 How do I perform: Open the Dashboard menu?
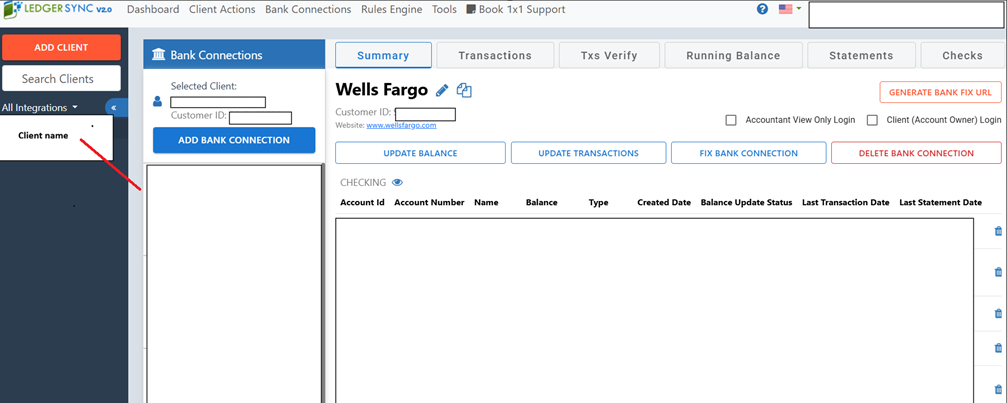point(153,10)
